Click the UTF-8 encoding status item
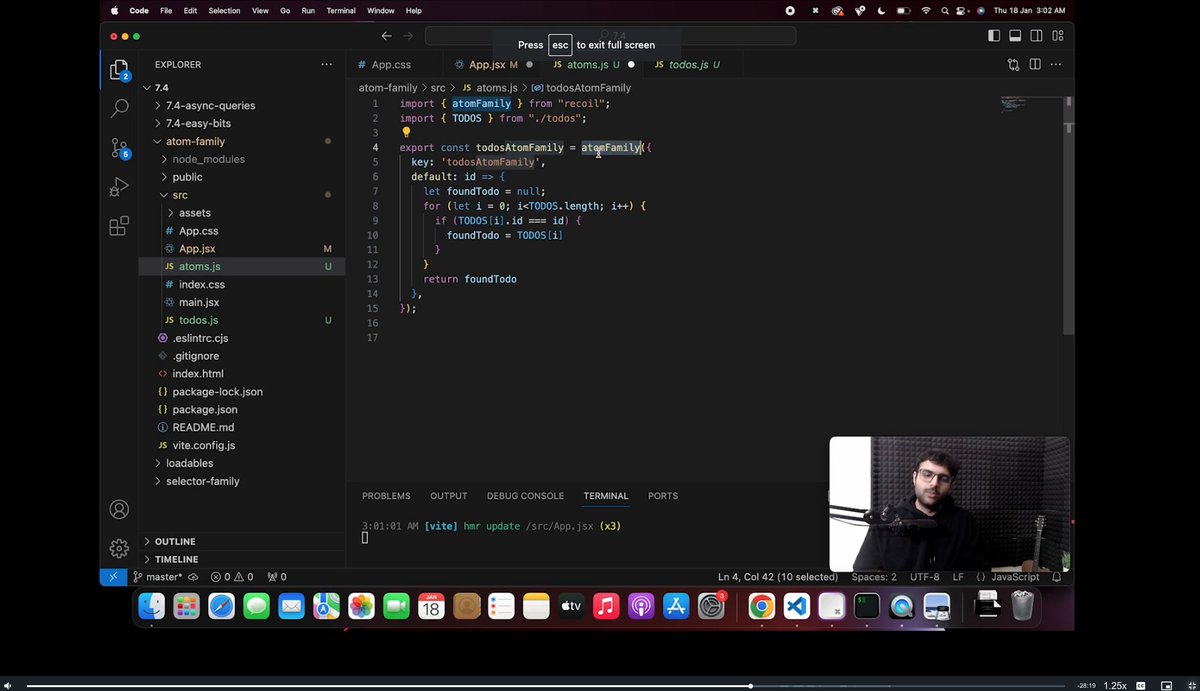Image resolution: width=1200 pixels, height=691 pixels. pyautogui.click(x=925, y=577)
